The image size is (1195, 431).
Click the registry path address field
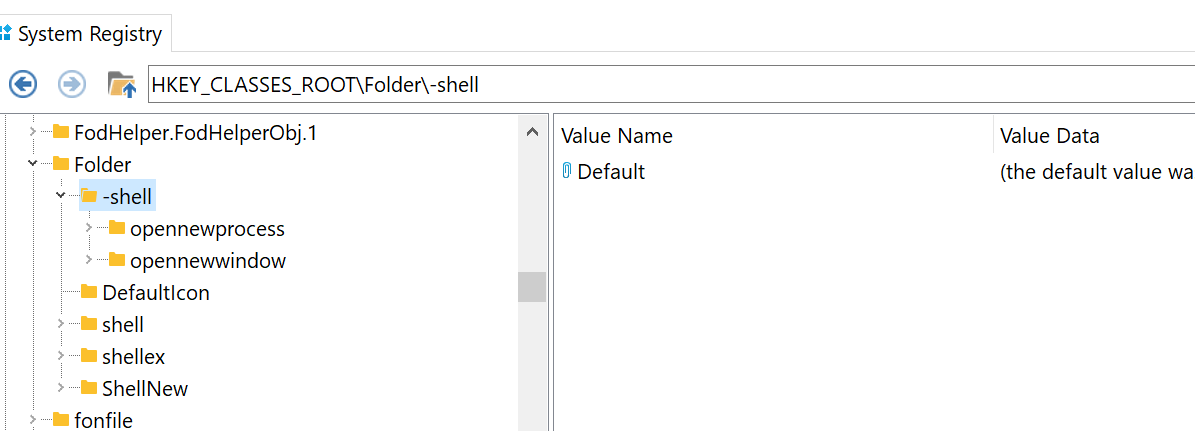[671, 85]
